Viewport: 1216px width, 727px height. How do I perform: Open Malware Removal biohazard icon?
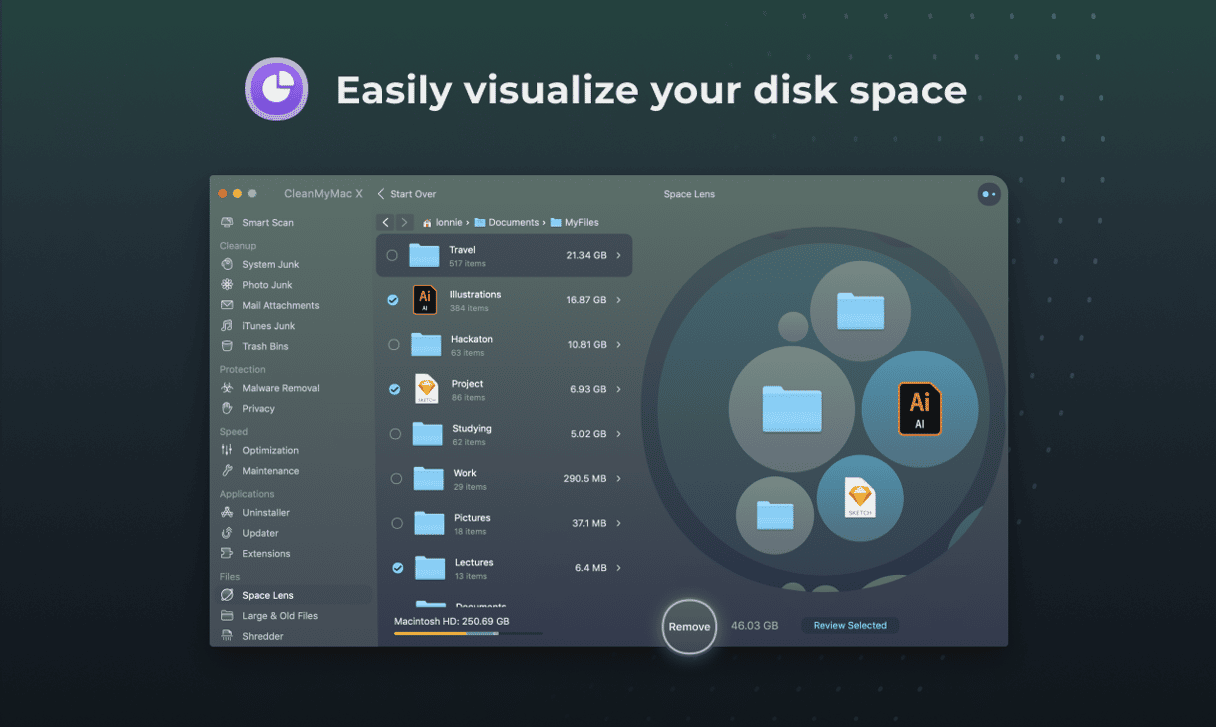(227, 388)
